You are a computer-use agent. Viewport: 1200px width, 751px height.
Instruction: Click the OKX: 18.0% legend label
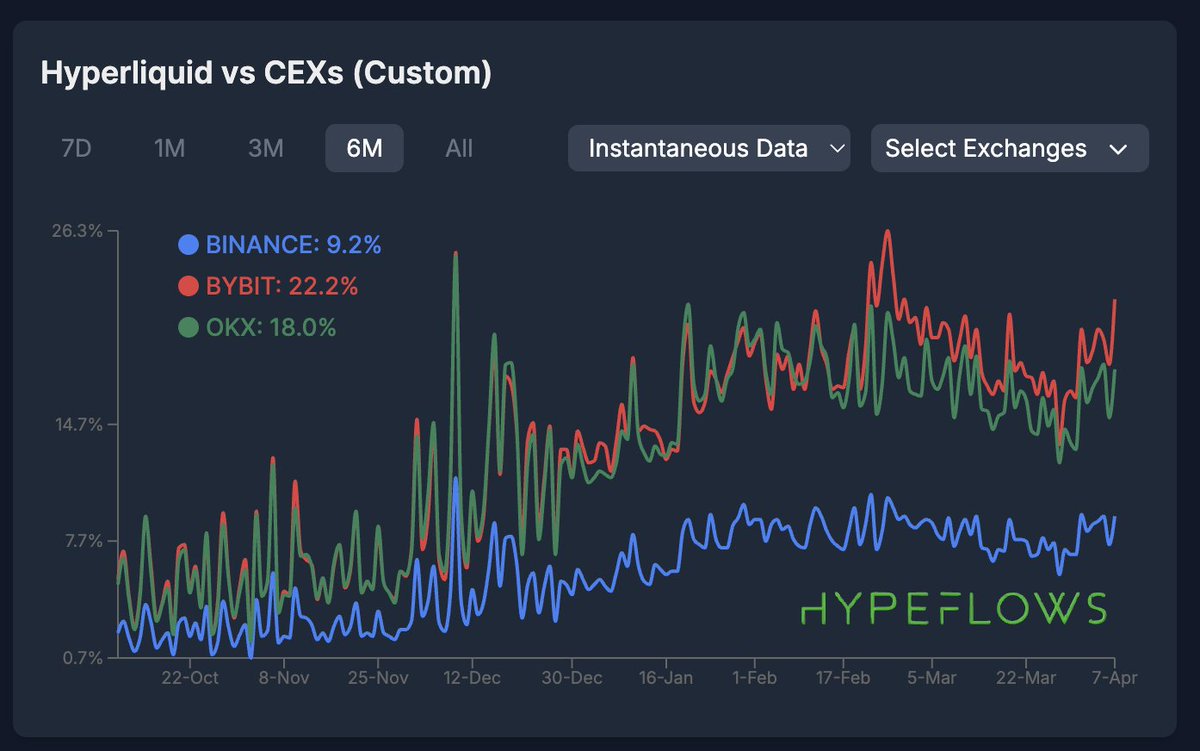[271, 327]
